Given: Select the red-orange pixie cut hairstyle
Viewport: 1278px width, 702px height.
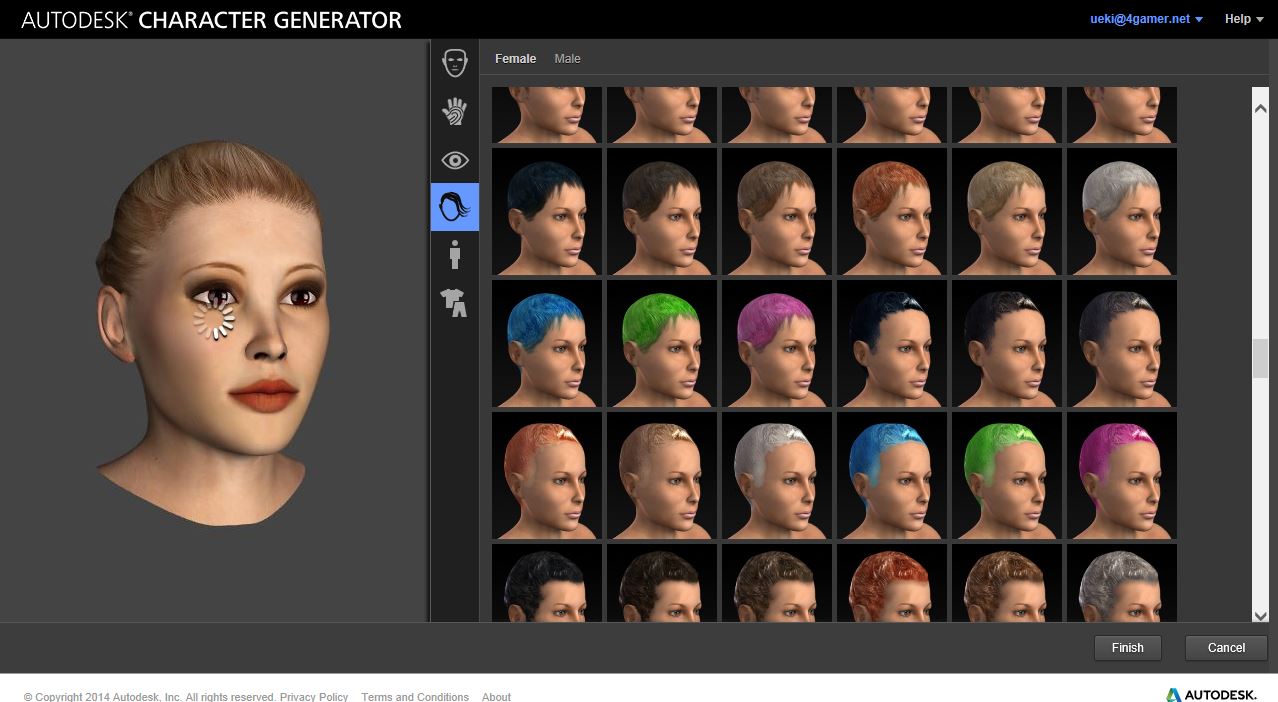Looking at the screenshot, I should (x=892, y=212).
